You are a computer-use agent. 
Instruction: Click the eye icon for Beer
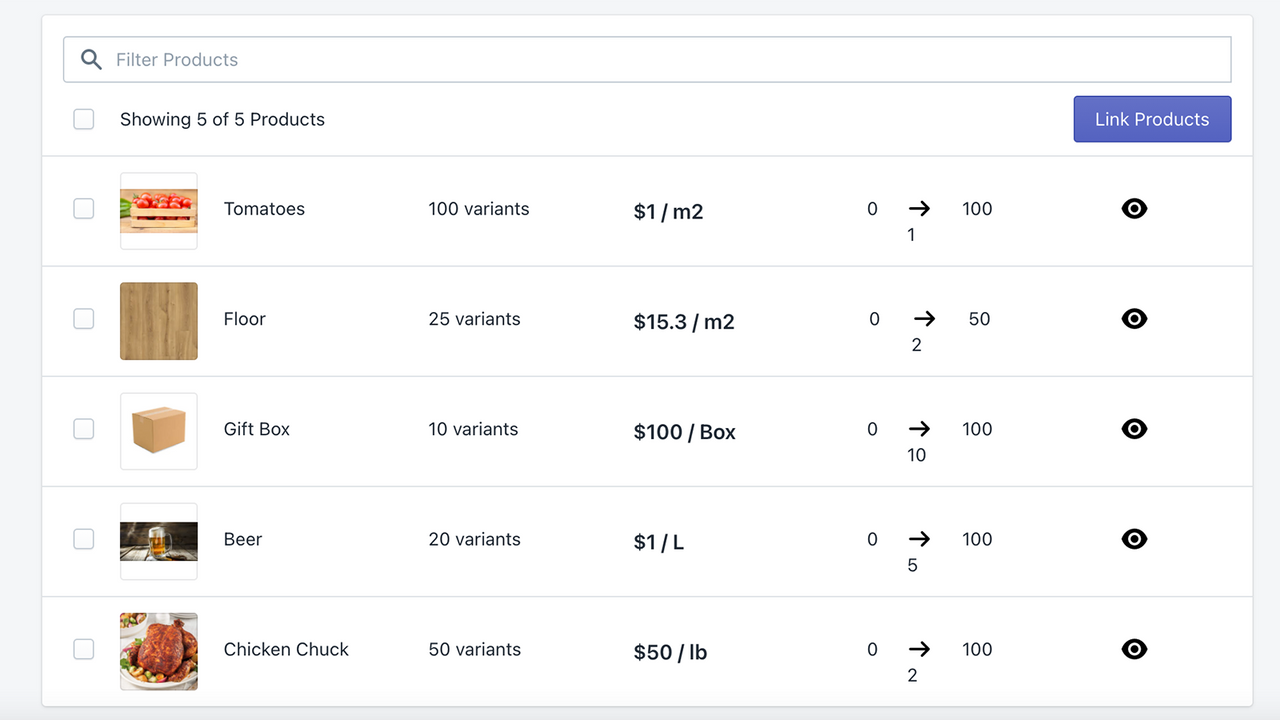[1134, 539]
